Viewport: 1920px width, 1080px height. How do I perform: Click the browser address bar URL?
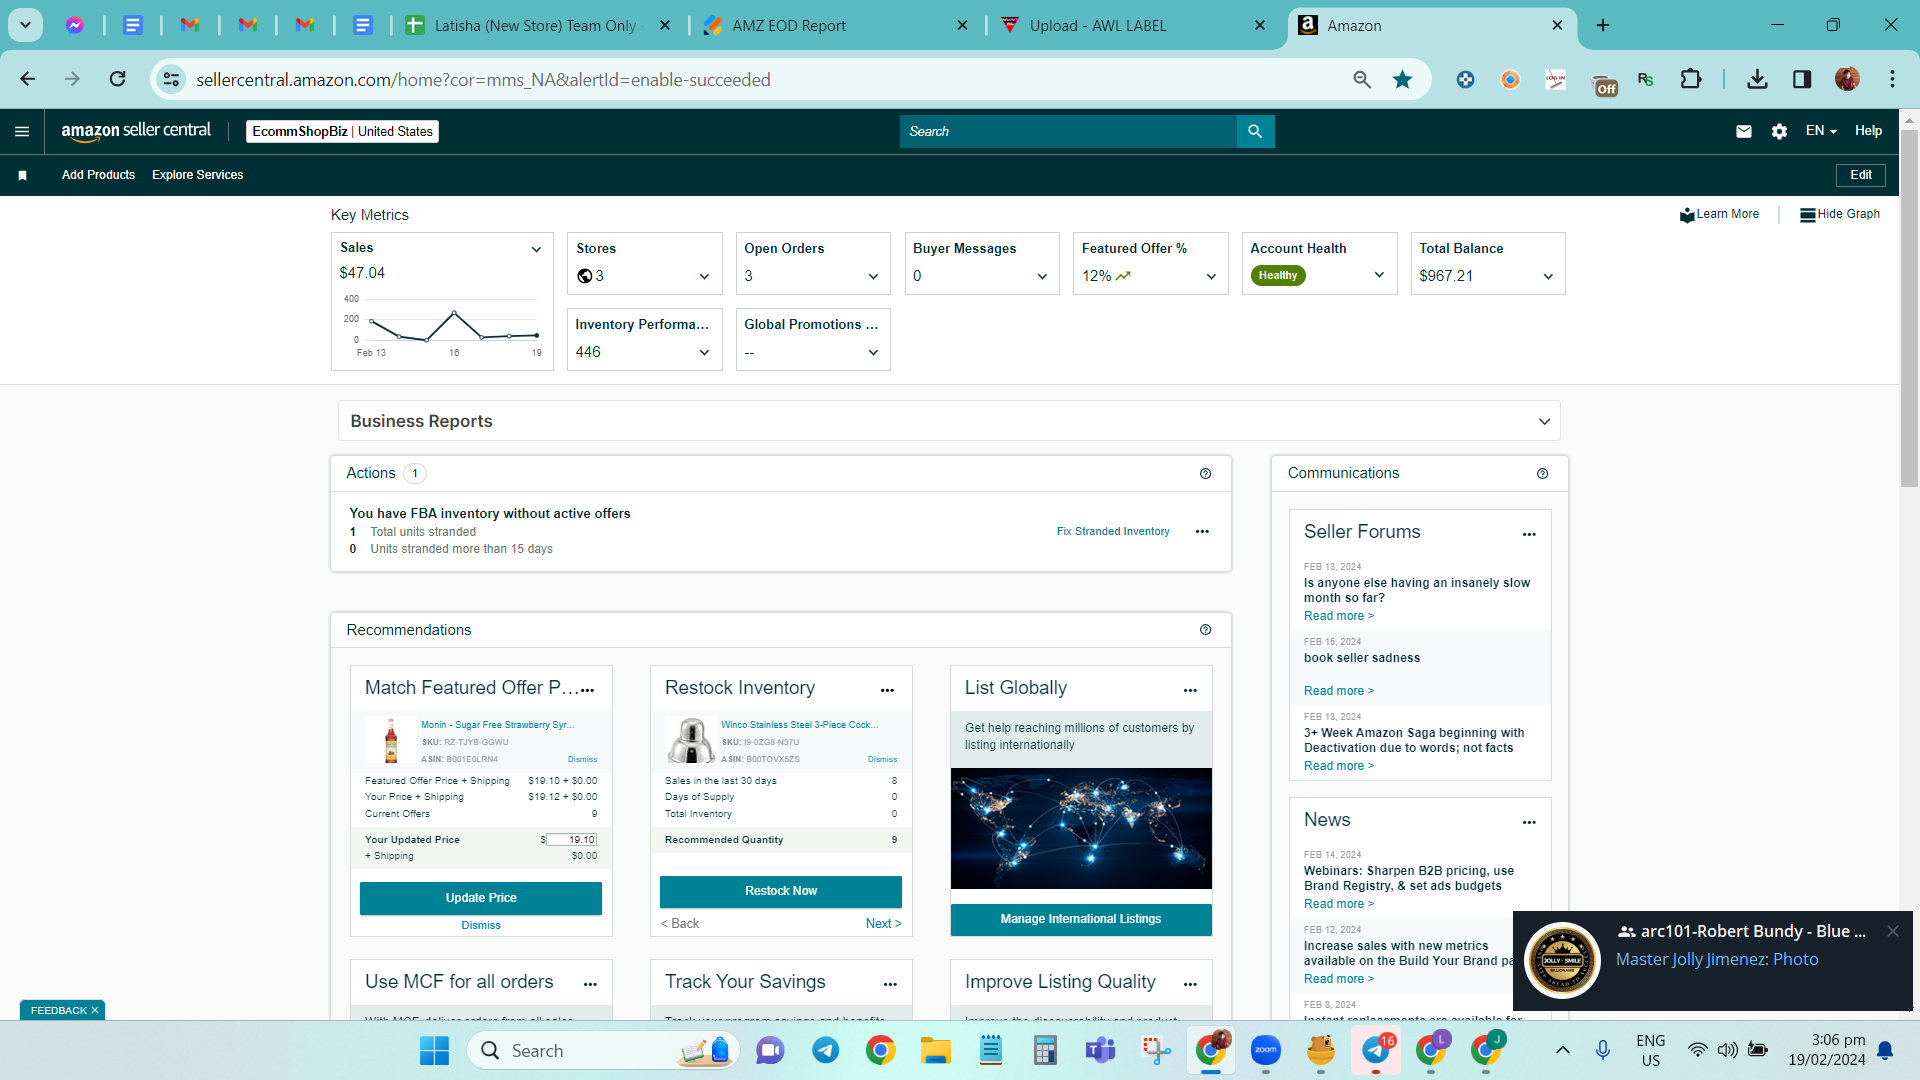point(483,79)
